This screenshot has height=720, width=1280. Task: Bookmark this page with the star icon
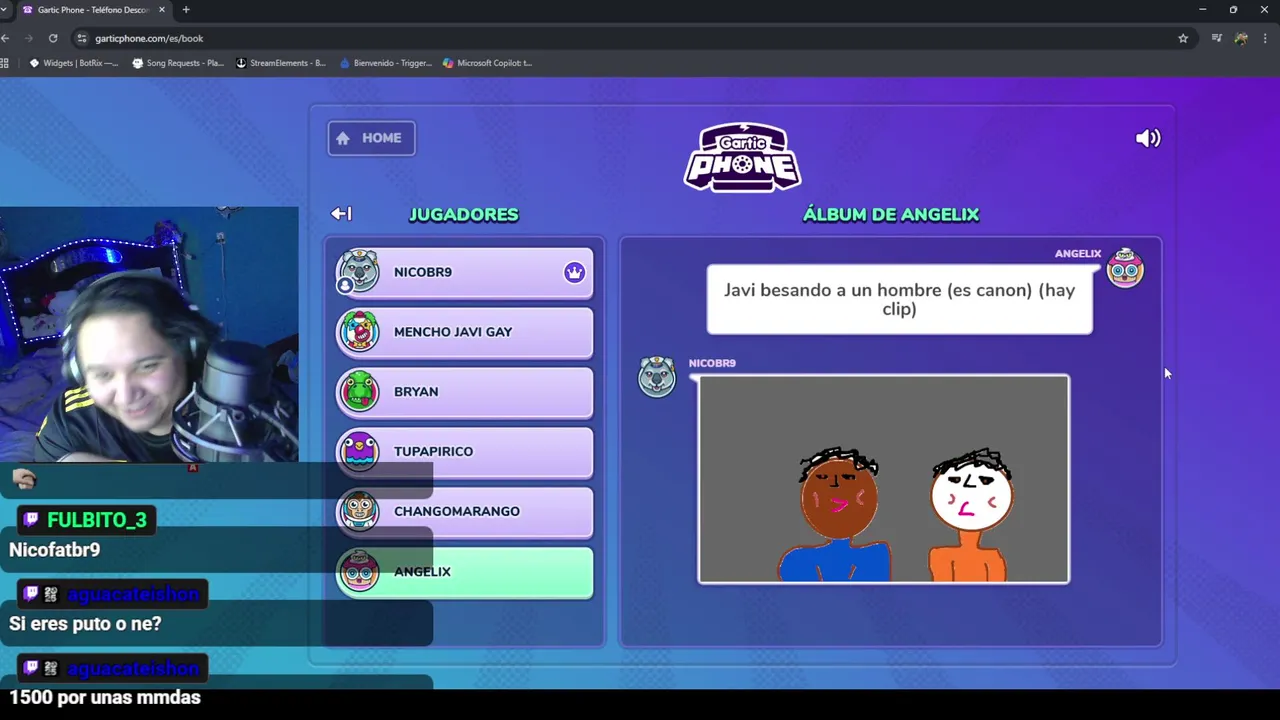(1183, 38)
